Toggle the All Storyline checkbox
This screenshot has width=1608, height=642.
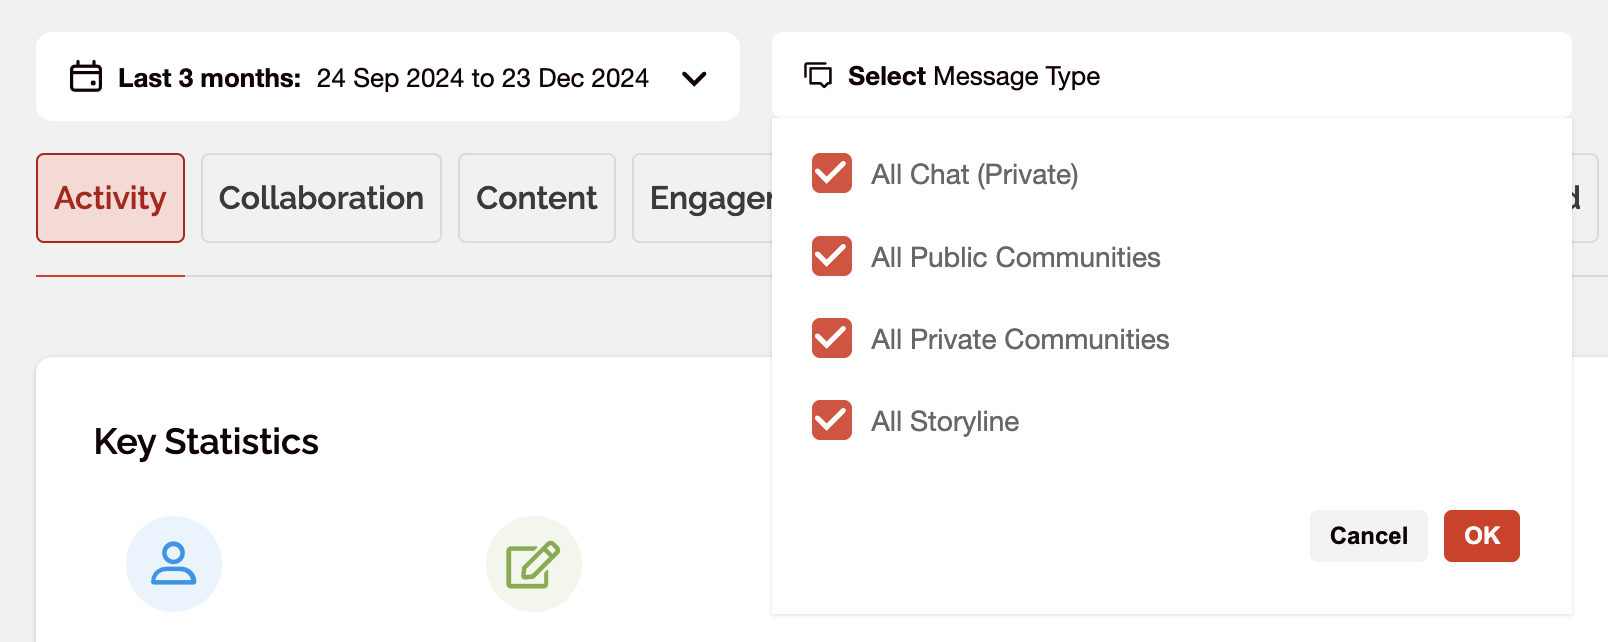[x=832, y=421]
